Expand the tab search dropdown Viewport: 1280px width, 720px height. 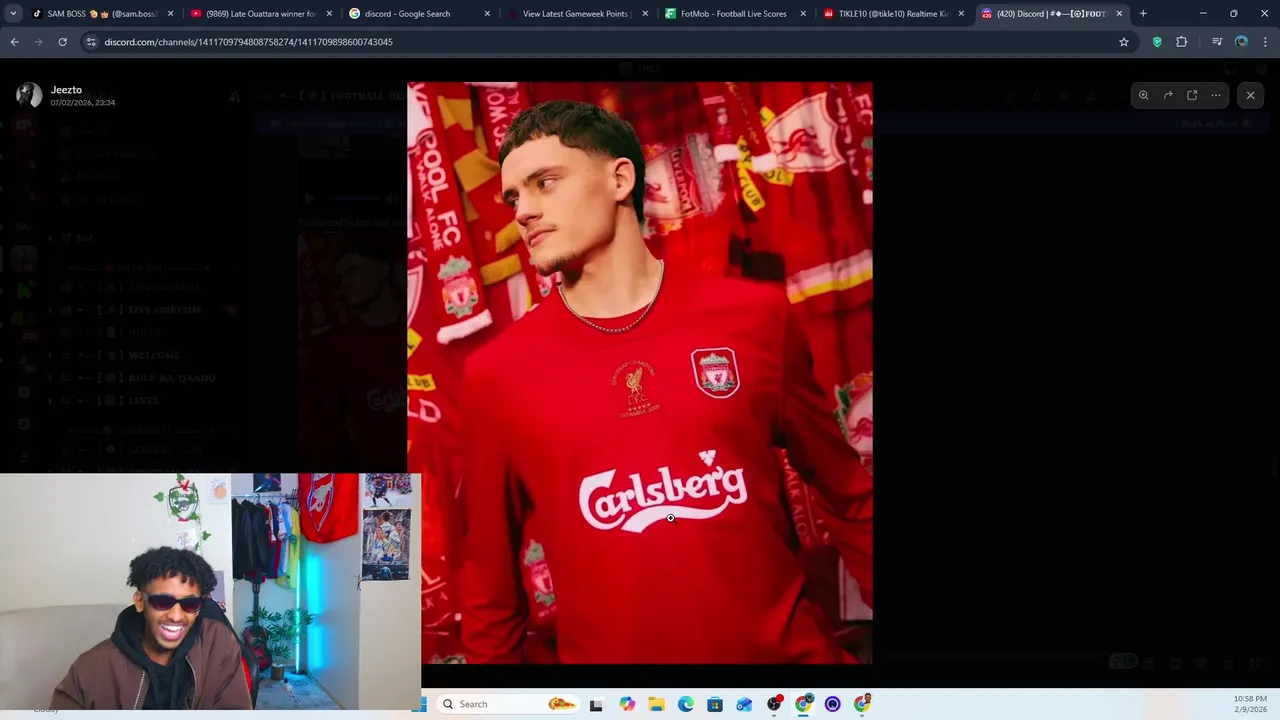12,14
